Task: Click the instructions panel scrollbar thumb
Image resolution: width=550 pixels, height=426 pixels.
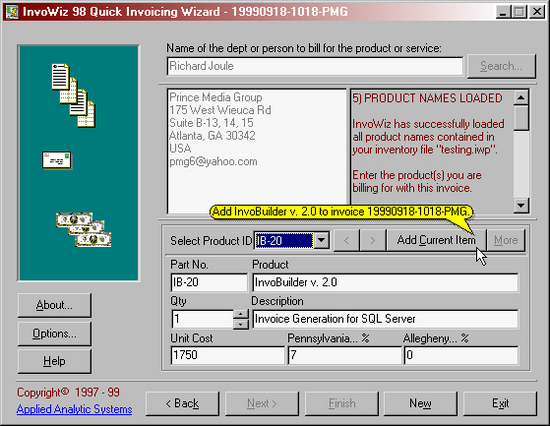Action: click(521, 118)
